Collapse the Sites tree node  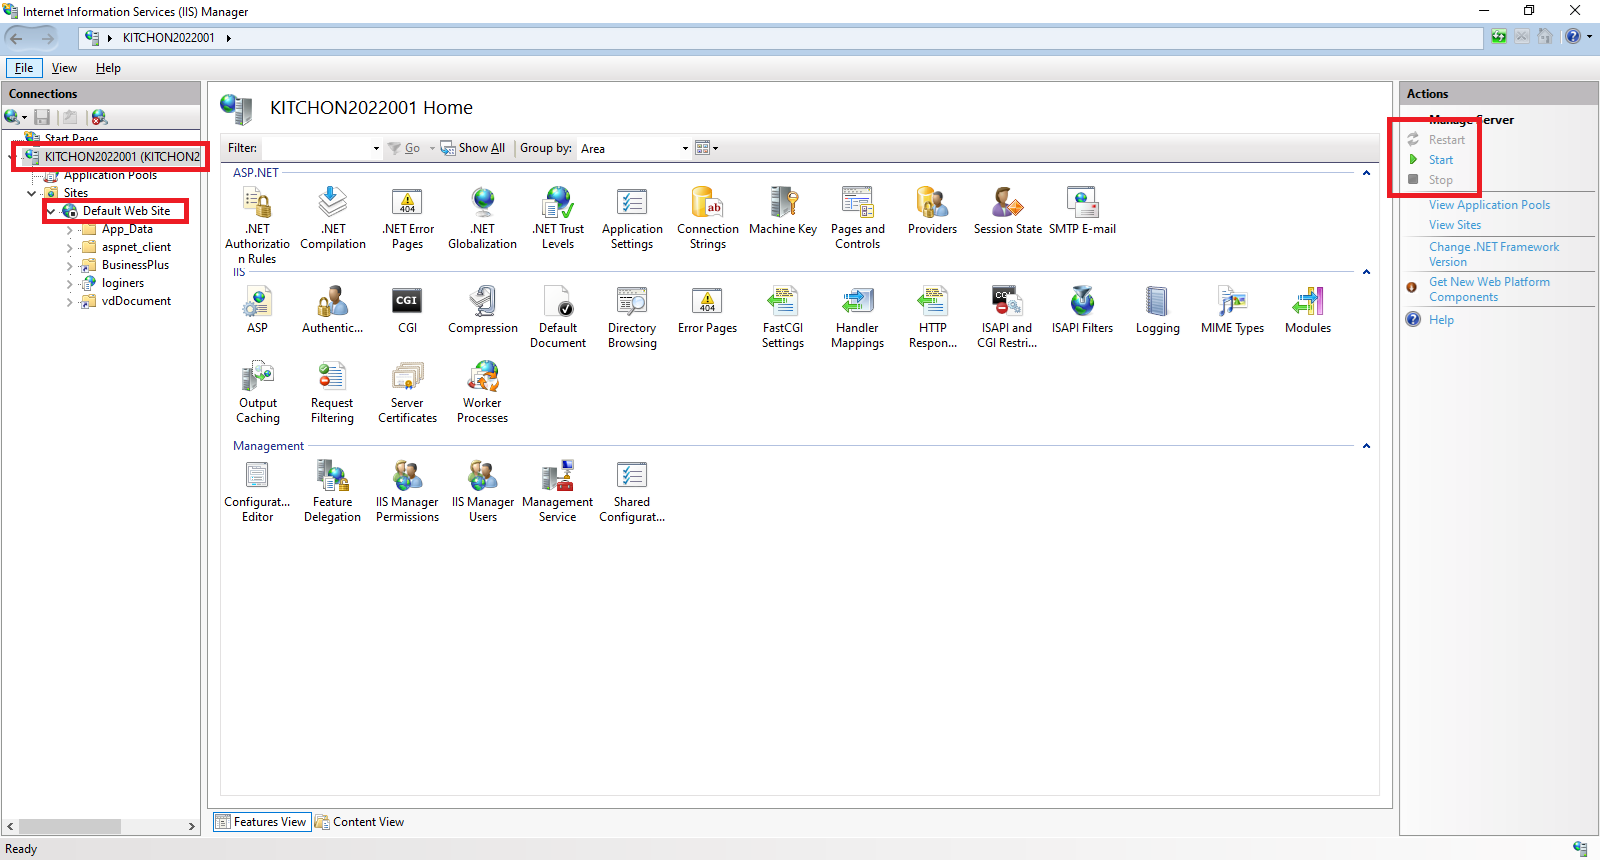tap(32, 193)
